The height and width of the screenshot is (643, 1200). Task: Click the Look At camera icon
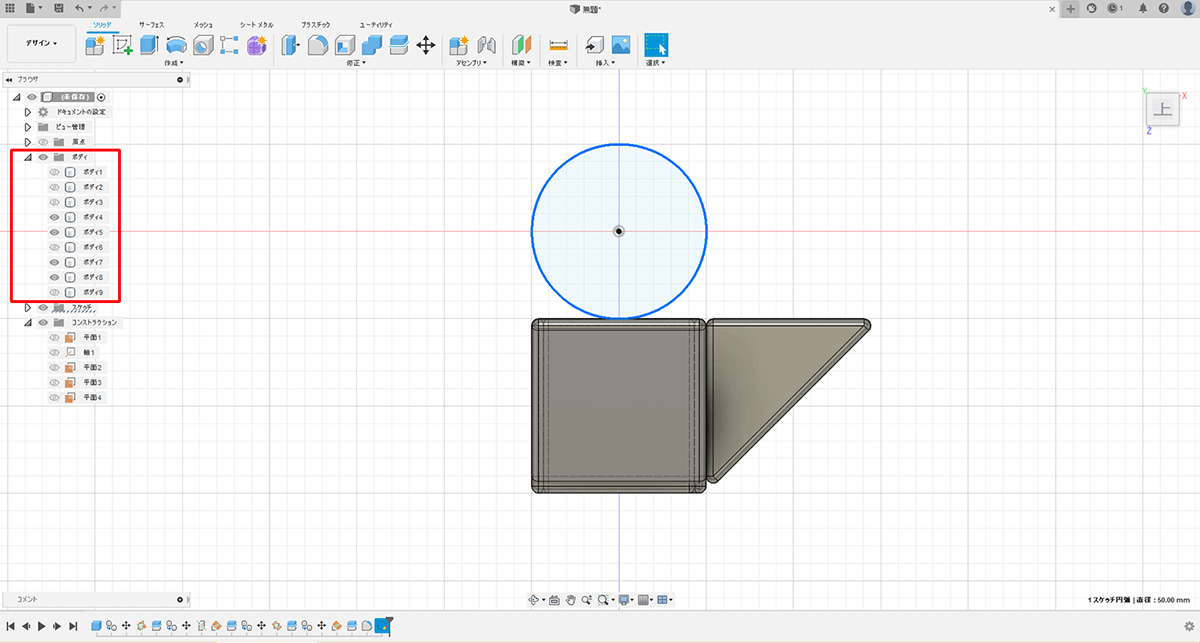coord(554,600)
